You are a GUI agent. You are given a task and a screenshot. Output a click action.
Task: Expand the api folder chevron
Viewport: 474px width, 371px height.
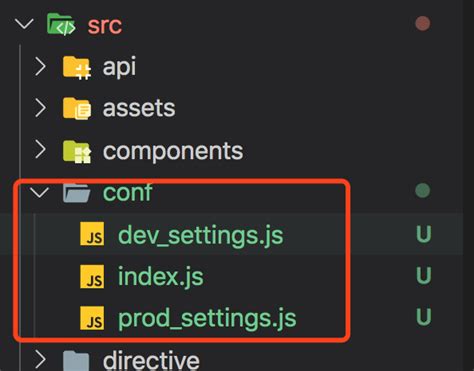click(40, 66)
